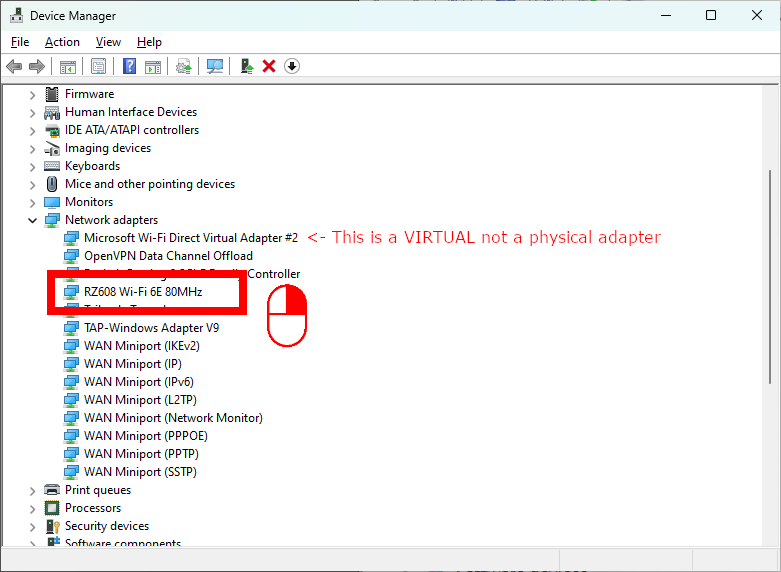781x572 pixels.
Task: Open the Action menu
Action: point(62,42)
